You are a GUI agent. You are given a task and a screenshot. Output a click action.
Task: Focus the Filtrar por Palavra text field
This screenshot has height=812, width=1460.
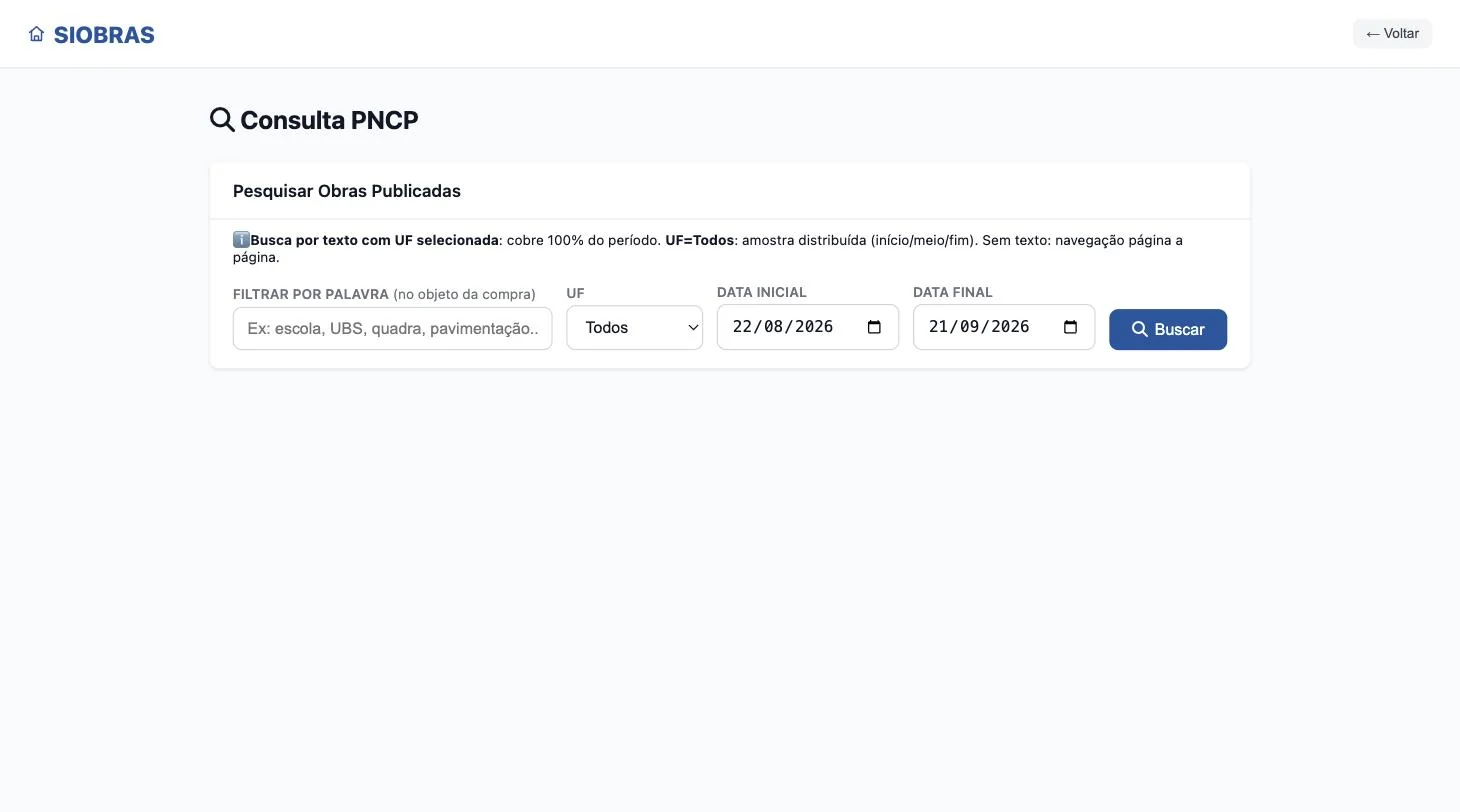pyautogui.click(x=392, y=328)
